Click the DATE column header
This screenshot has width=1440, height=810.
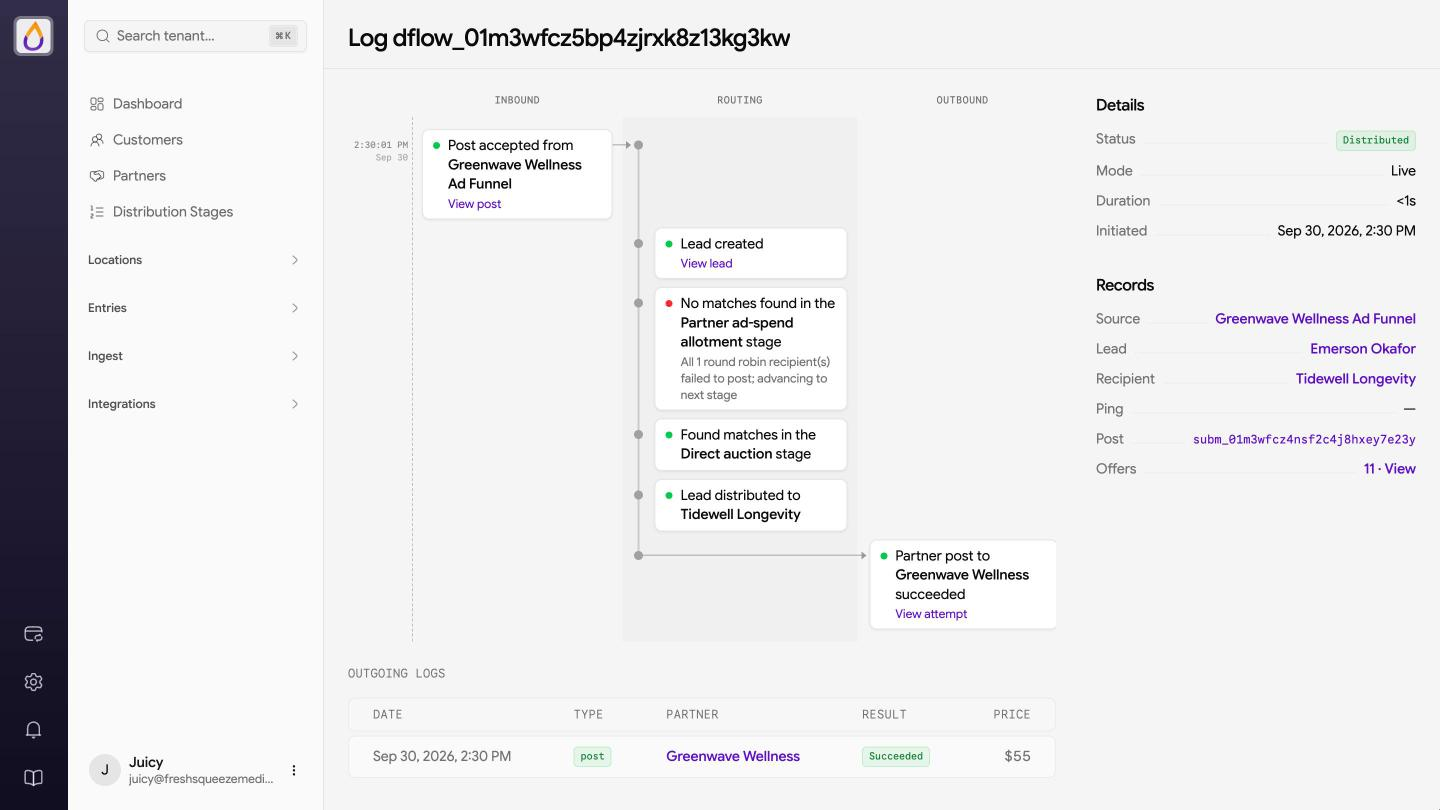pyautogui.click(x=387, y=715)
